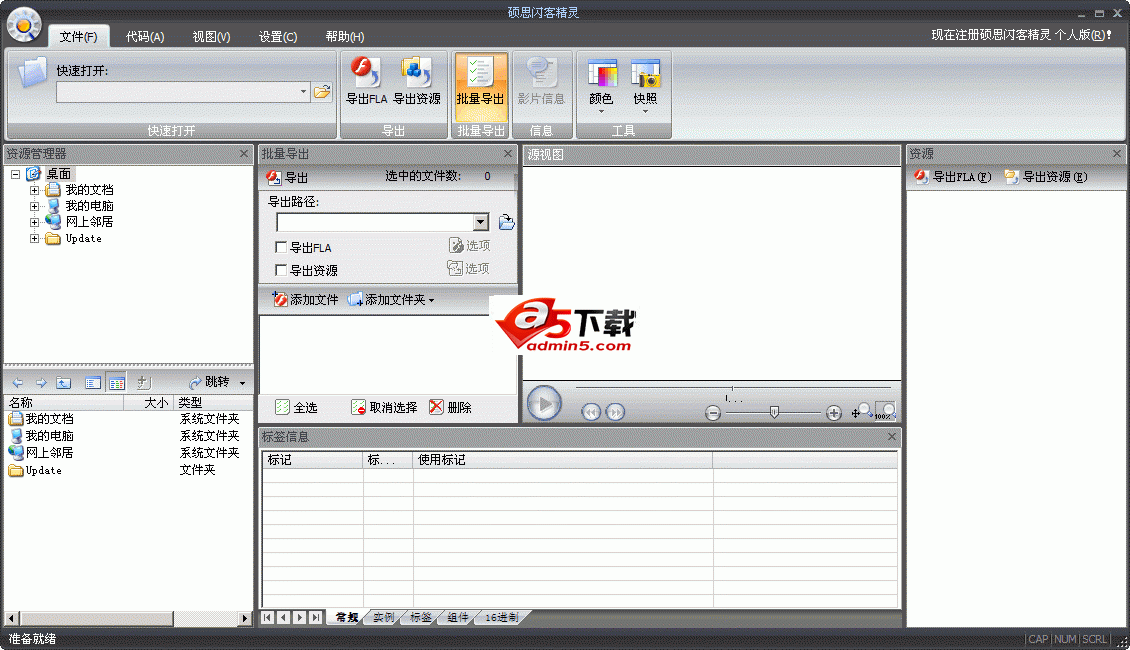Click the 导出 button in batch export panel
This screenshot has width=1130, height=650.
pyautogui.click(x=287, y=177)
